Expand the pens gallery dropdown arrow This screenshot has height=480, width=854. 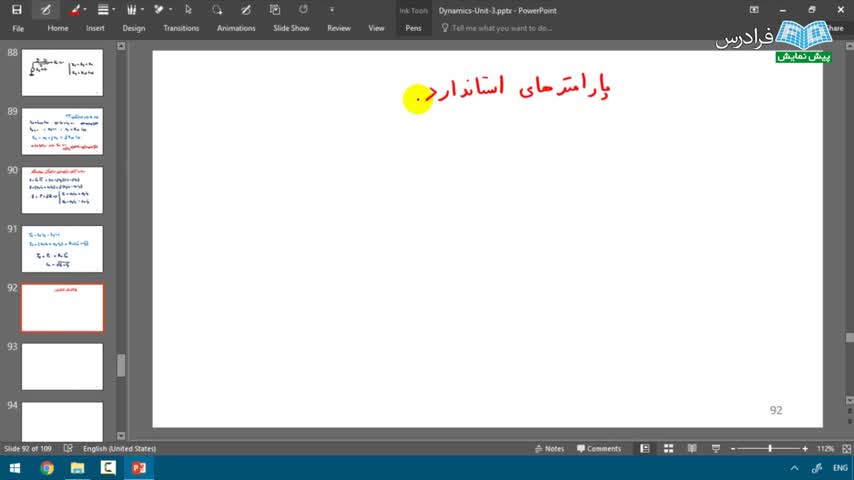pos(142,10)
